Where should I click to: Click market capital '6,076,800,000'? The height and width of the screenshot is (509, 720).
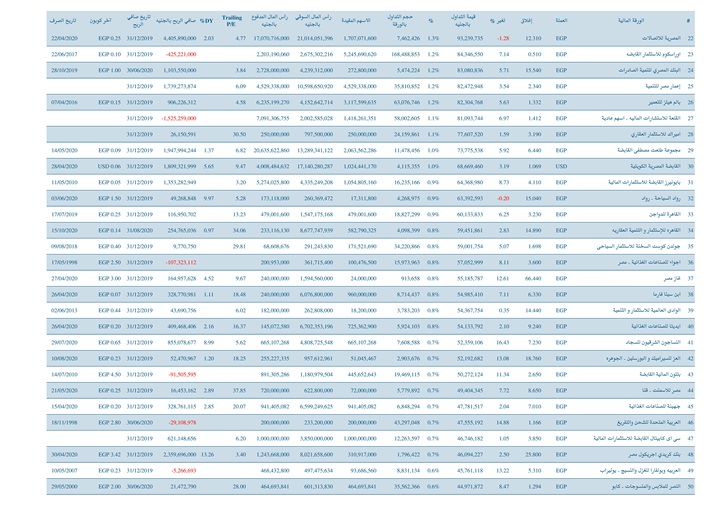(x=316, y=295)
